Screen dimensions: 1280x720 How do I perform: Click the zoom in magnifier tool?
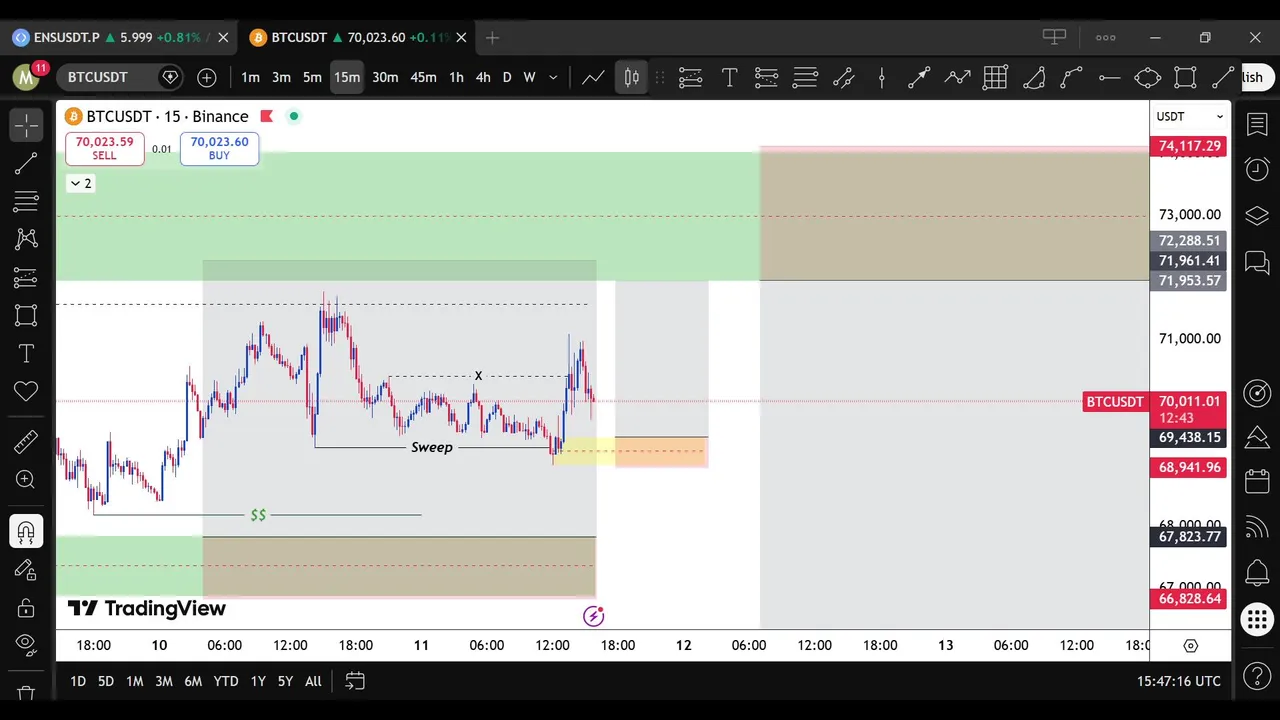[26, 480]
